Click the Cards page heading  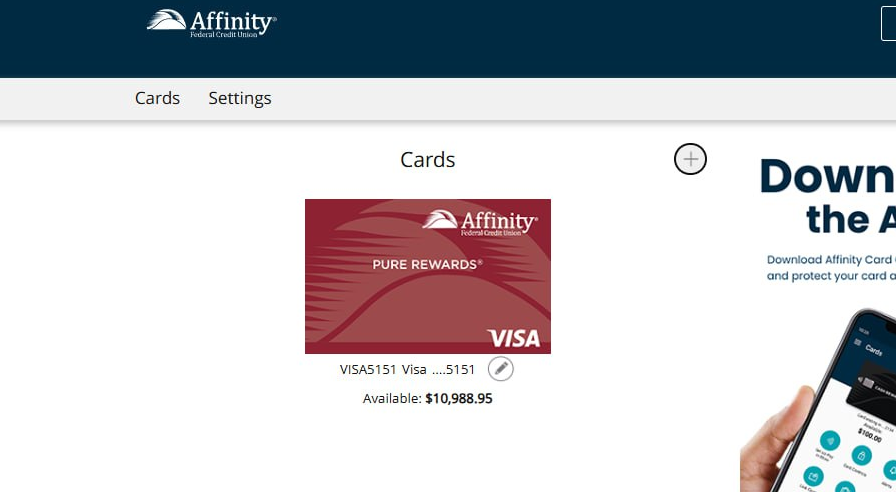(427, 160)
